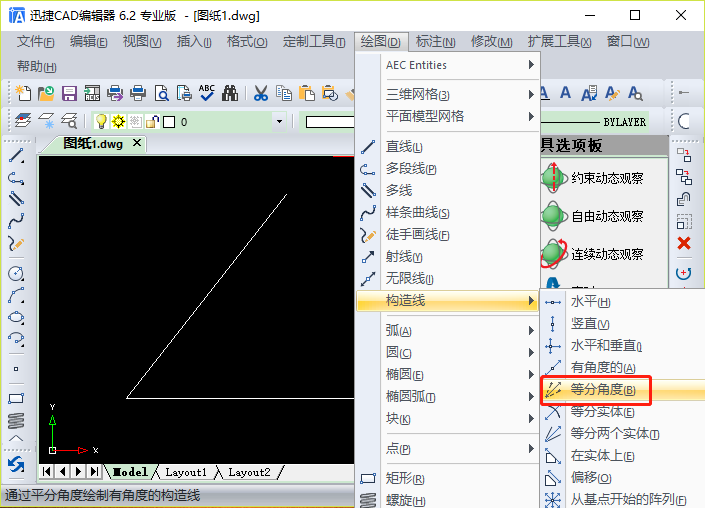This screenshot has height=508, width=705.
Task: Open the layer manager stack icon
Action: pyautogui.click(x=23, y=120)
